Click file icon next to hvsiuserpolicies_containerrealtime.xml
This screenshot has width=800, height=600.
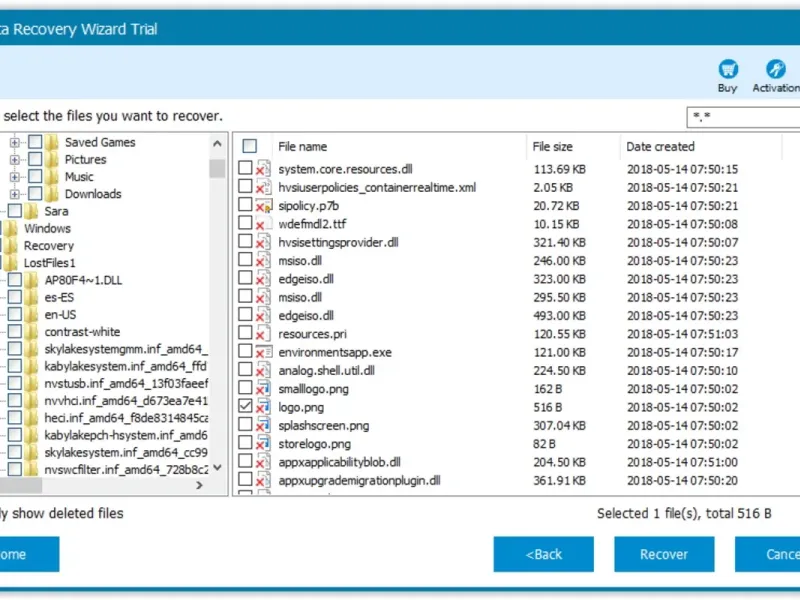pyautogui.click(x=263, y=187)
